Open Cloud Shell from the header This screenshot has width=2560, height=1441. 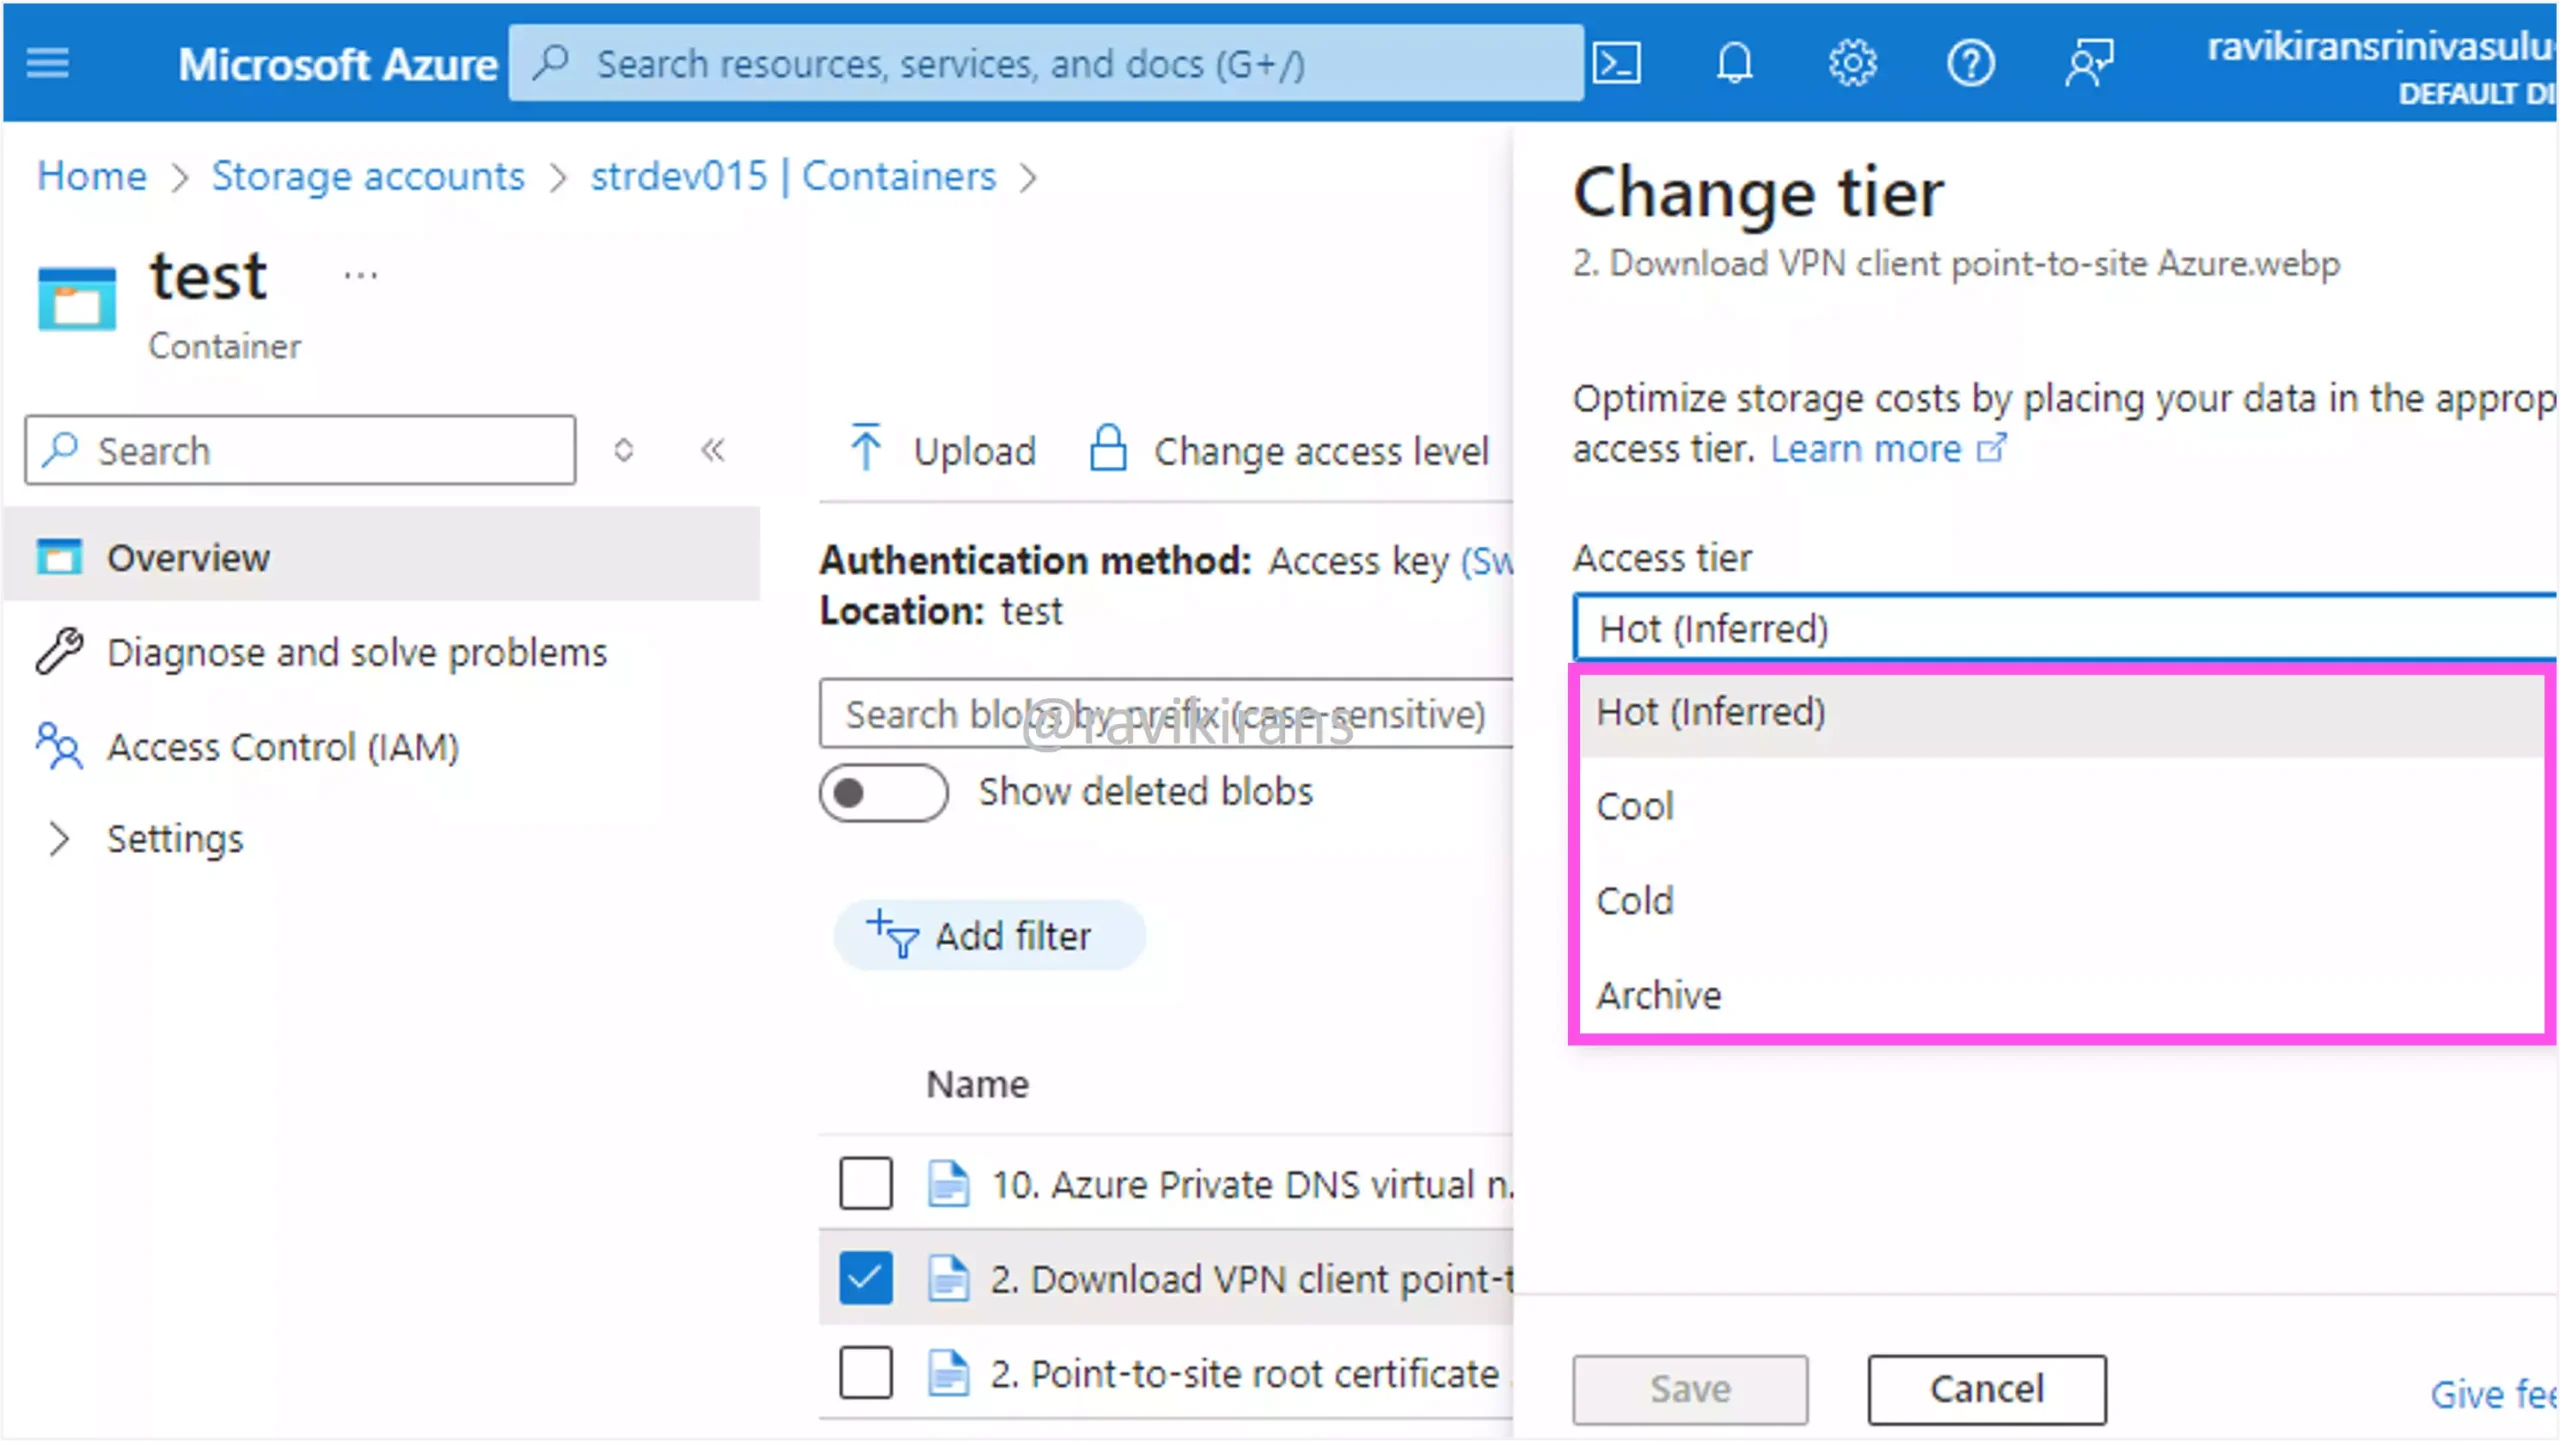tap(1616, 64)
